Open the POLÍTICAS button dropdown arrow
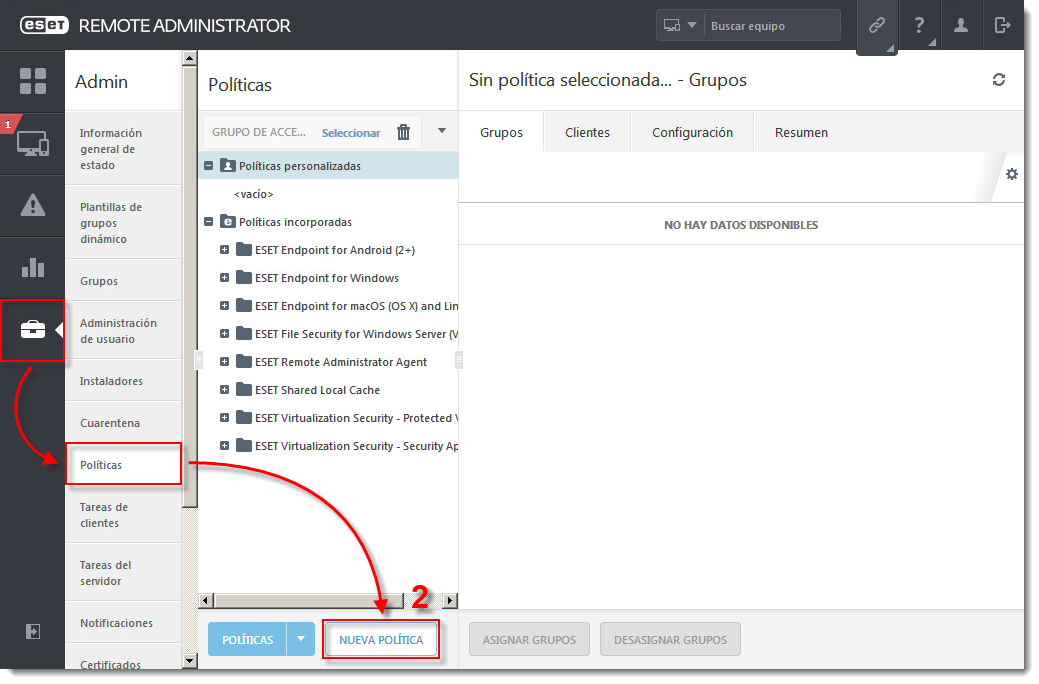The width and height of the screenshot is (1039, 684). click(x=299, y=639)
